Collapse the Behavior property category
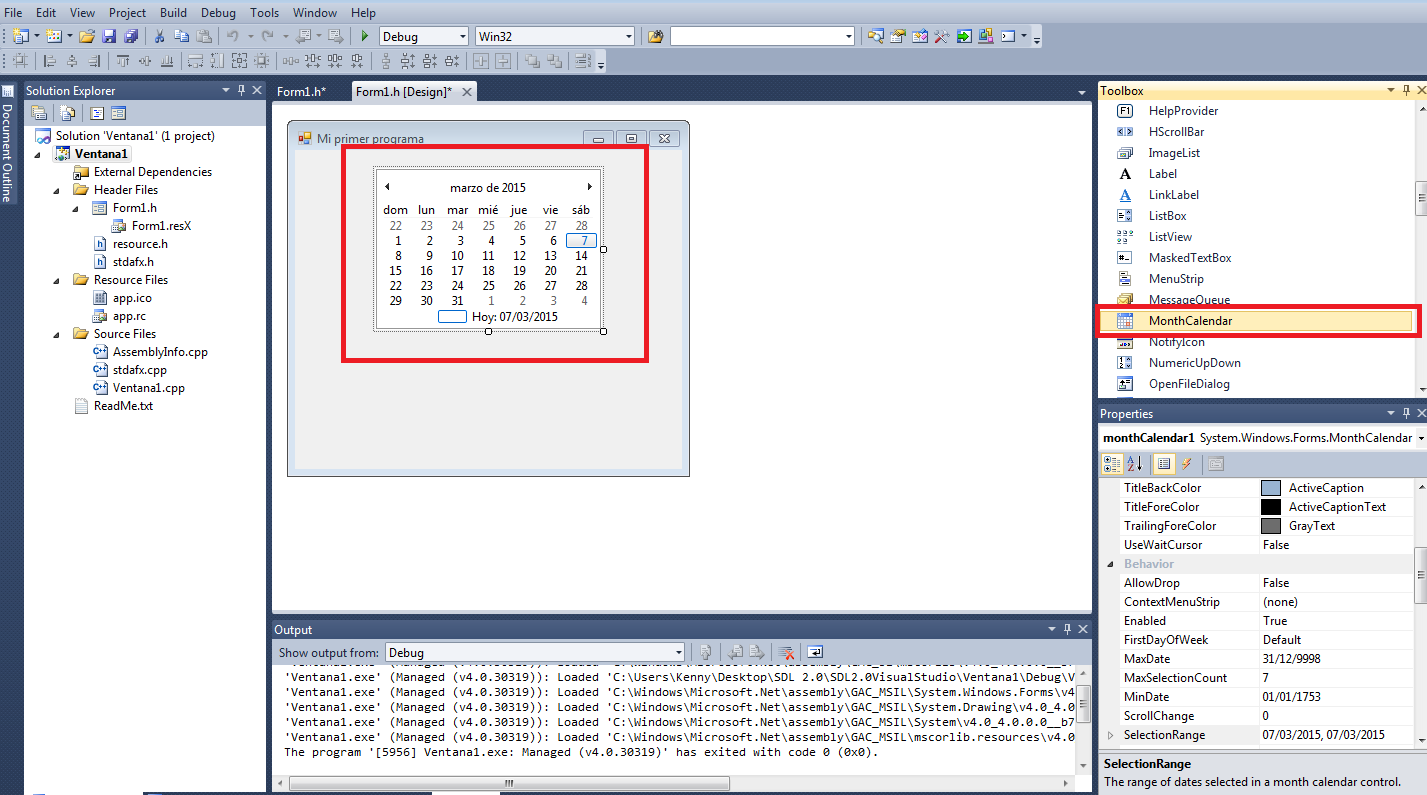The image size is (1427, 795). click(1110, 564)
